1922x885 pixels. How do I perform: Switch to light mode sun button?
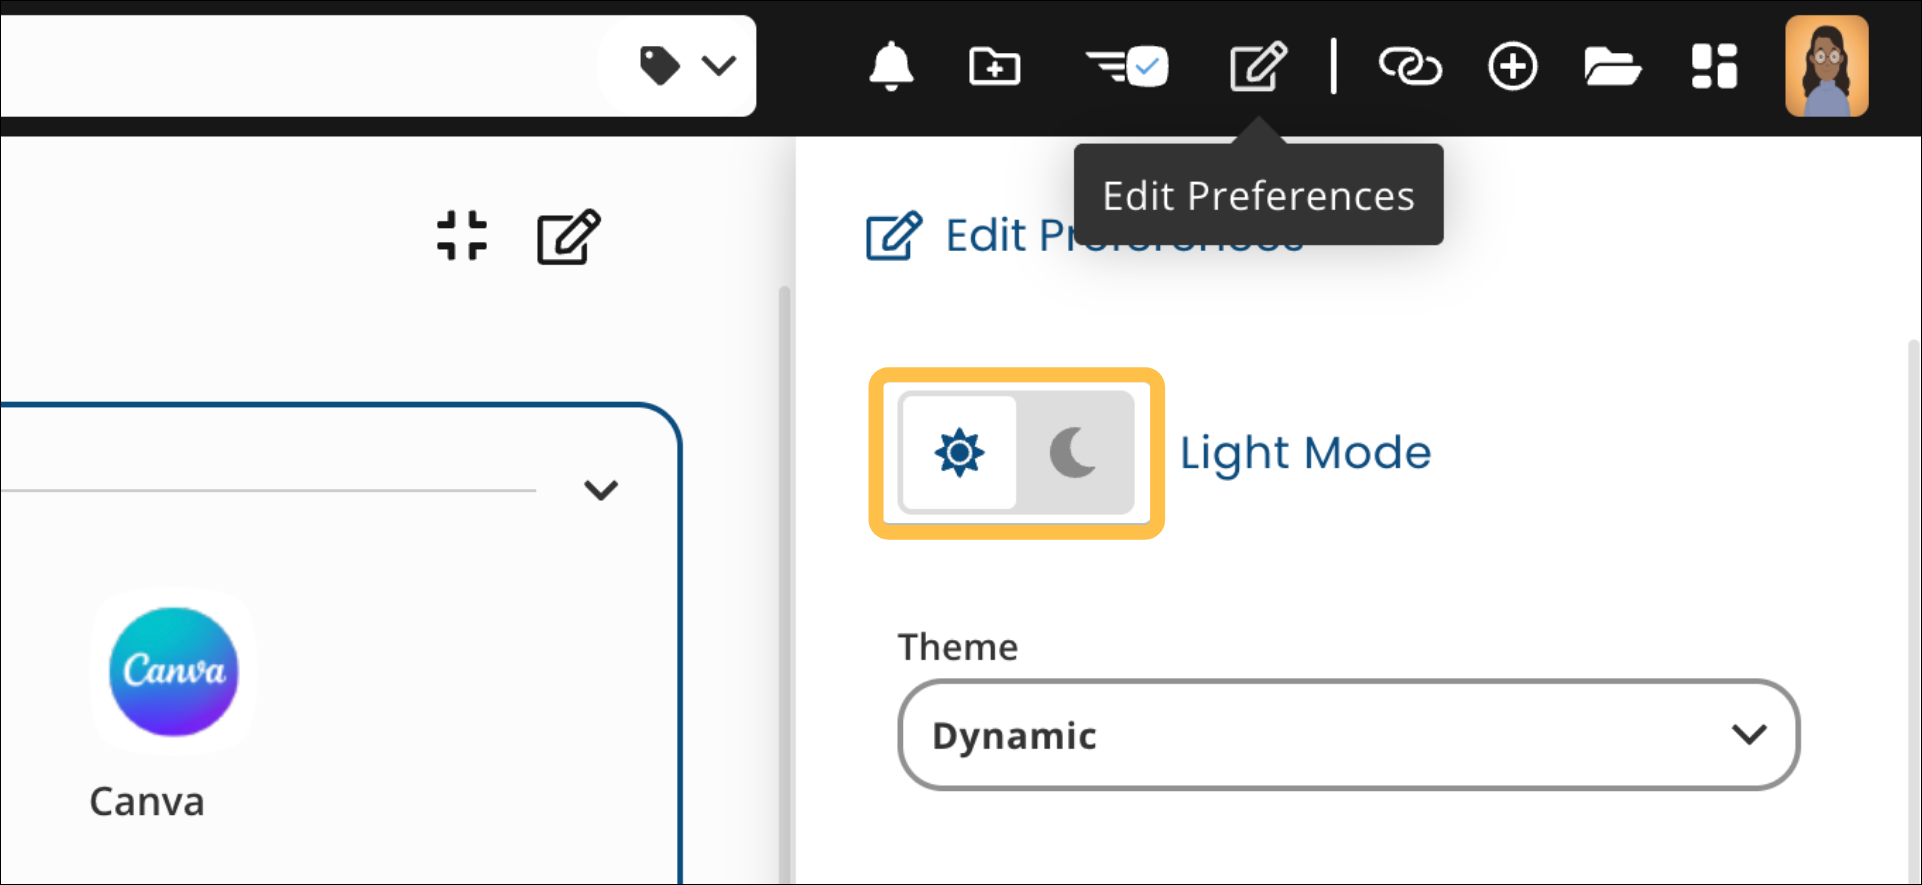(959, 453)
